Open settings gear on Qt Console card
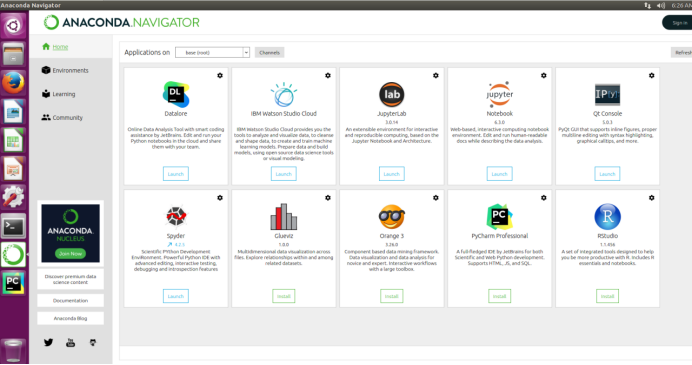Viewport: 692px width, 365px height. (x=651, y=75)
